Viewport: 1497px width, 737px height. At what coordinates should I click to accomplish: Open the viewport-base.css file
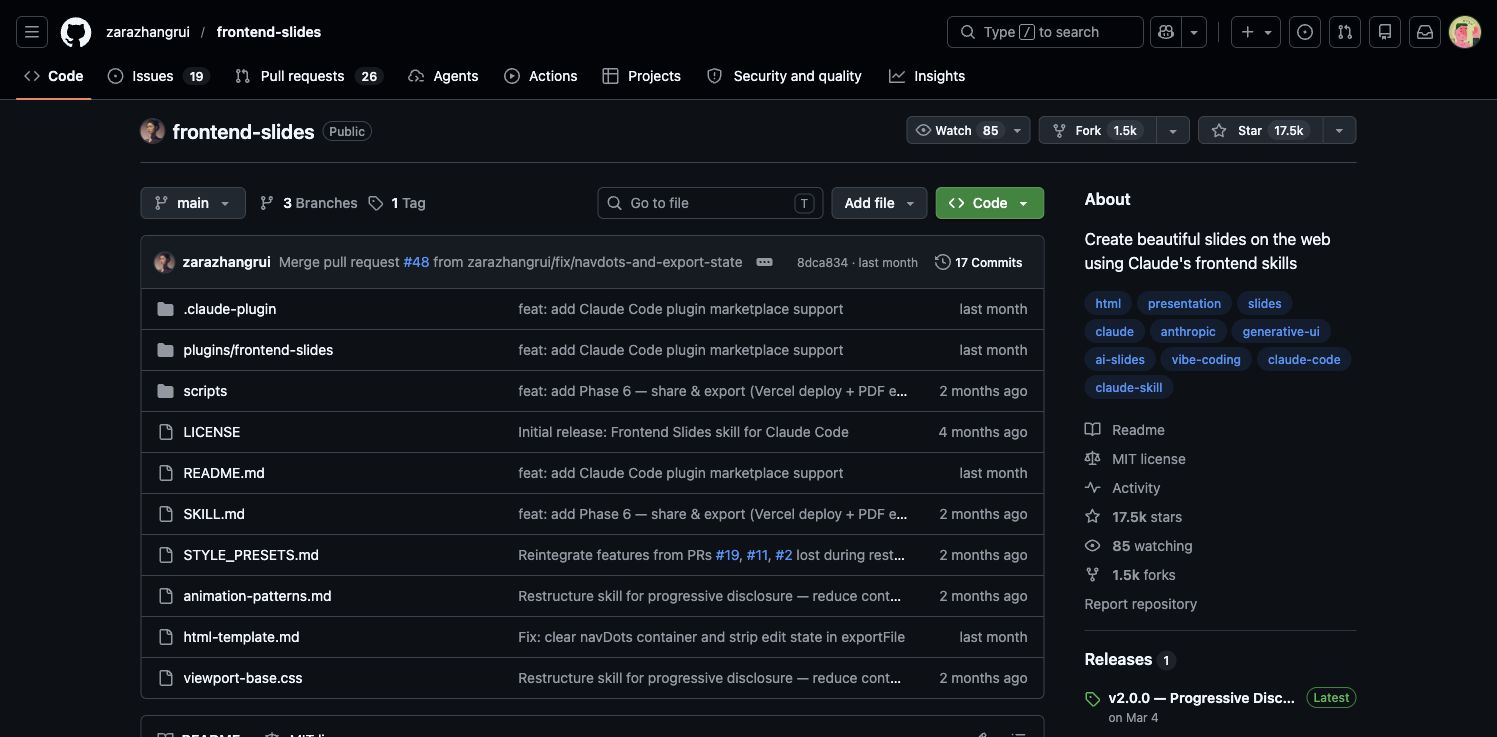click(243, 678)
